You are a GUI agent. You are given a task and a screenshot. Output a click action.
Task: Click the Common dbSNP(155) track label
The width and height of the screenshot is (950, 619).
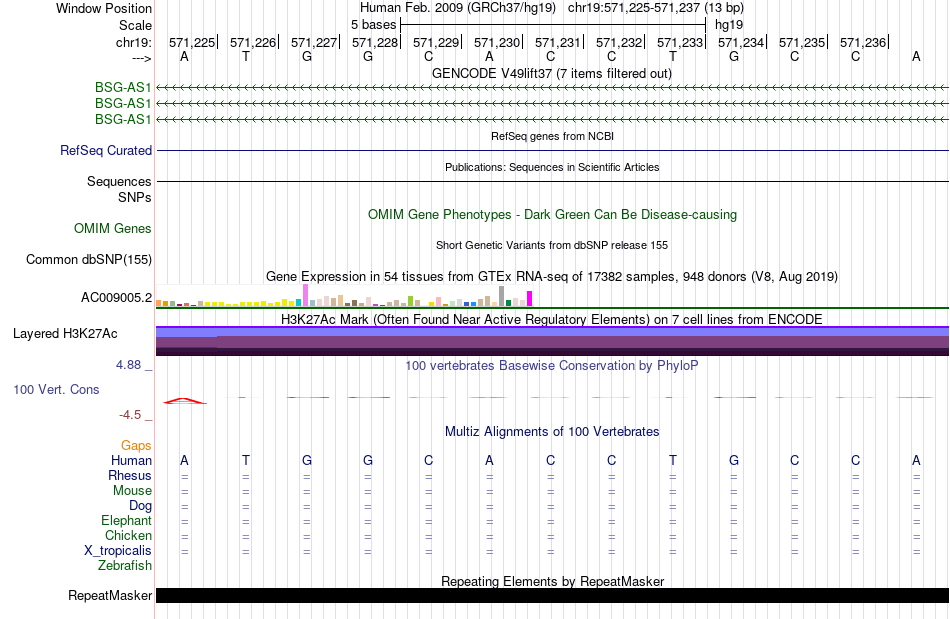[x=89, y=259]
